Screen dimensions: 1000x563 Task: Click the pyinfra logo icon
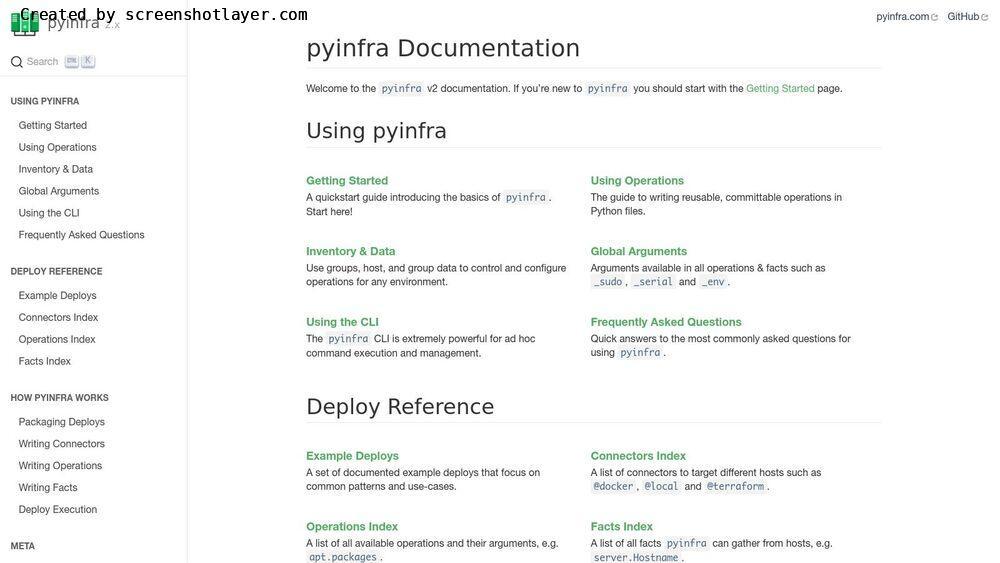[25, 24]
